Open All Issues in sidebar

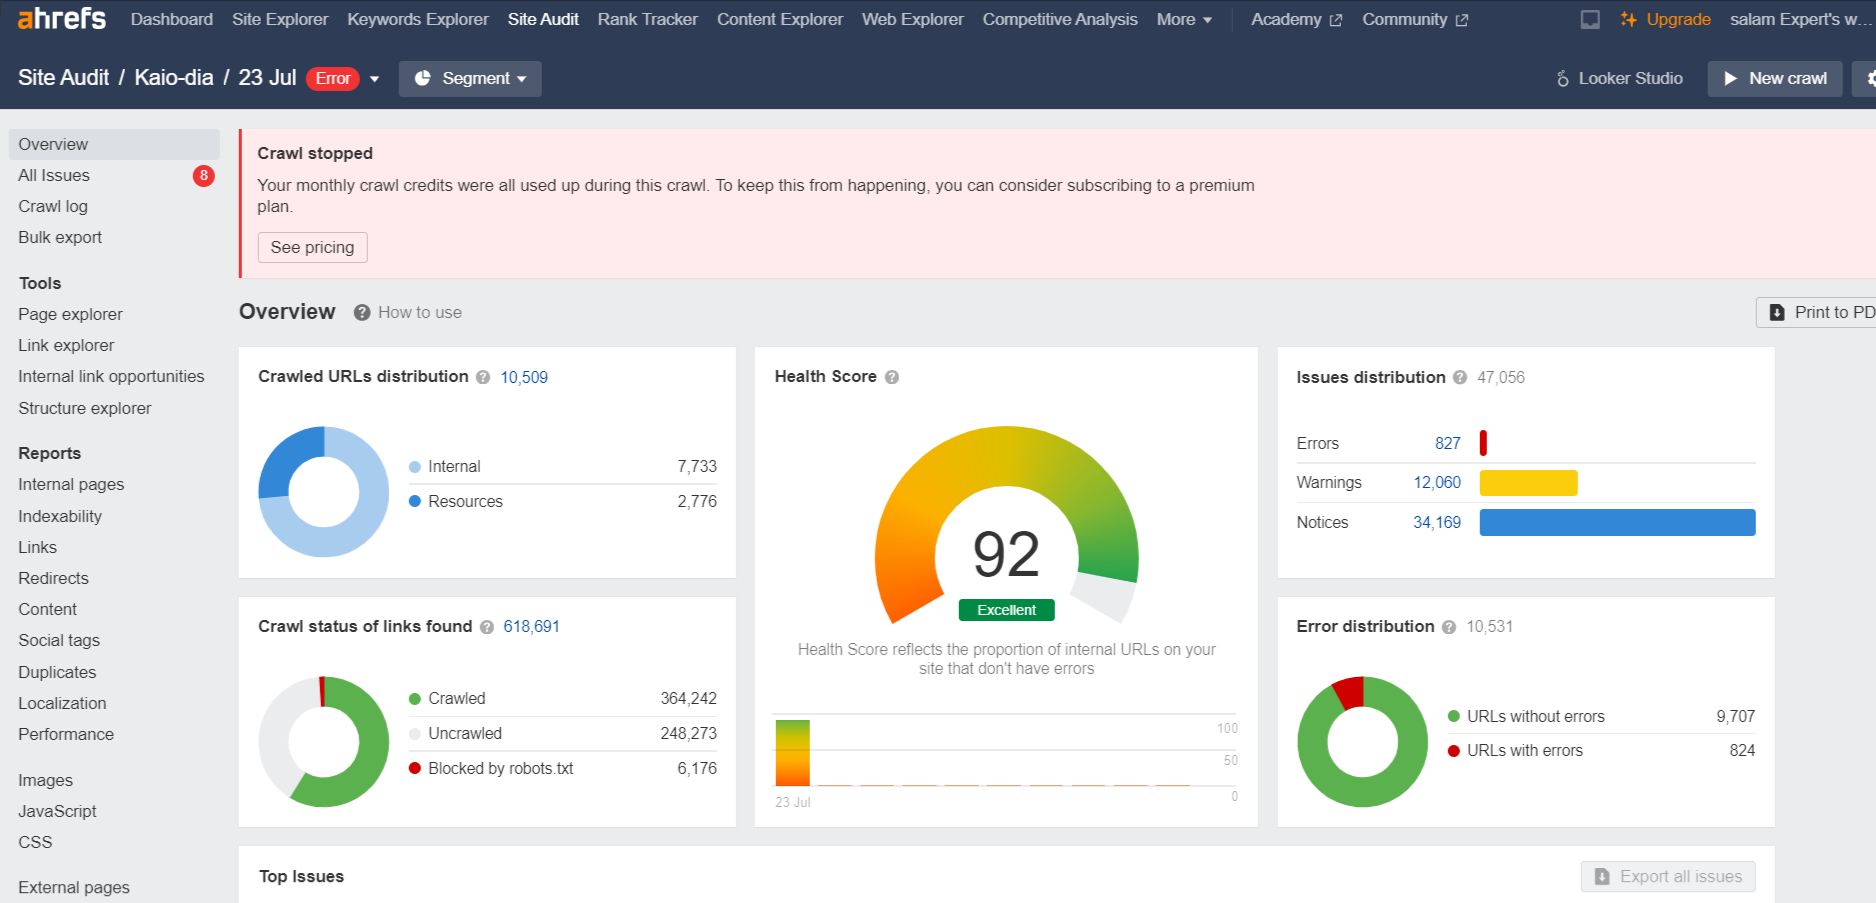tap(54, 175)
